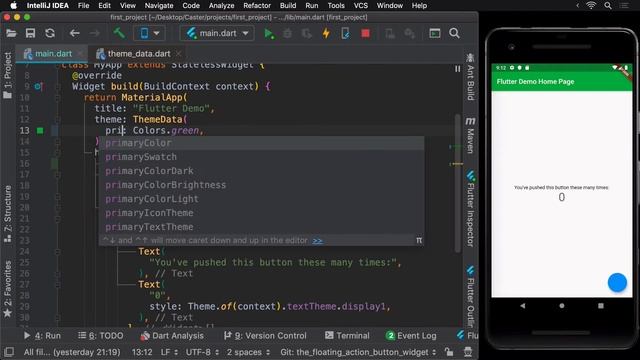640x360 pixels.
Task: Click caret position 13:12 in status bar
Action: coord(142,352)
